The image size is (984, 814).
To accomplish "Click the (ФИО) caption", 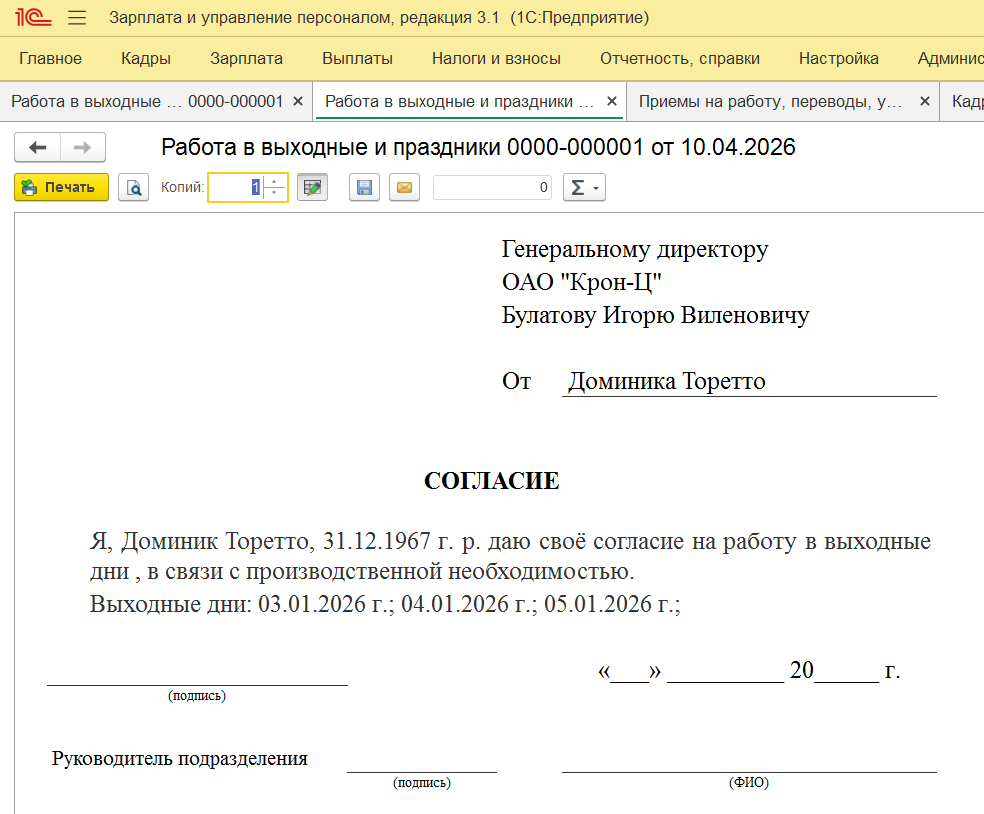I will [749, 782].
